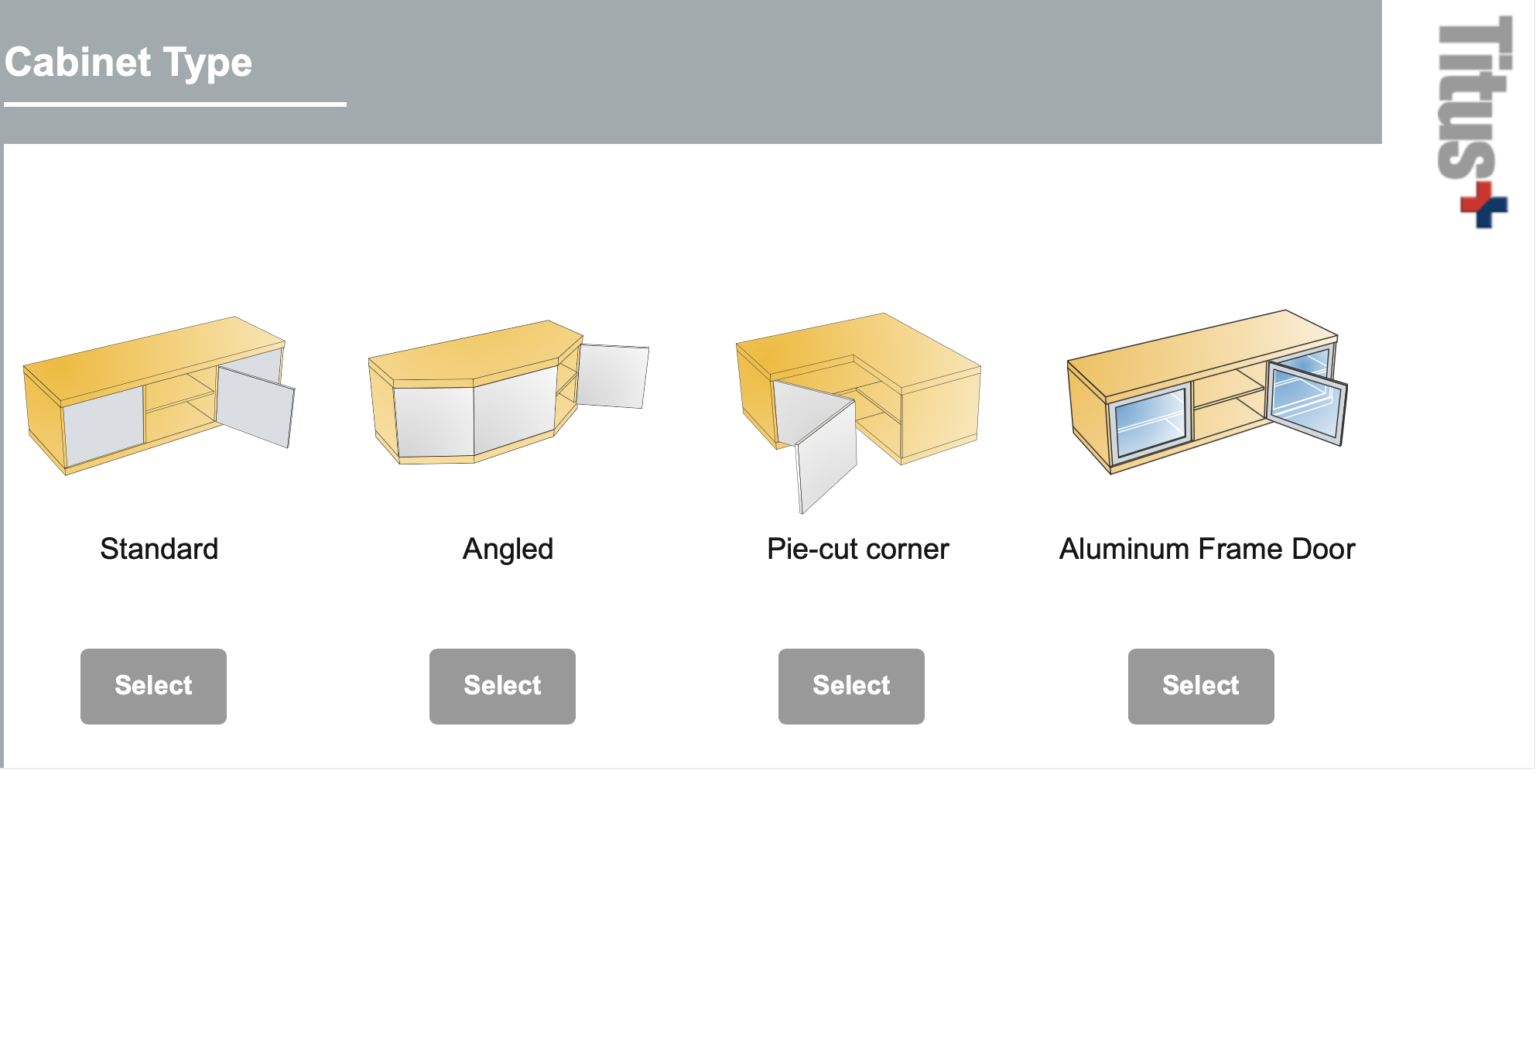
Task: Click the red and blue plus symbol
Action: (x=1484, y=205)
